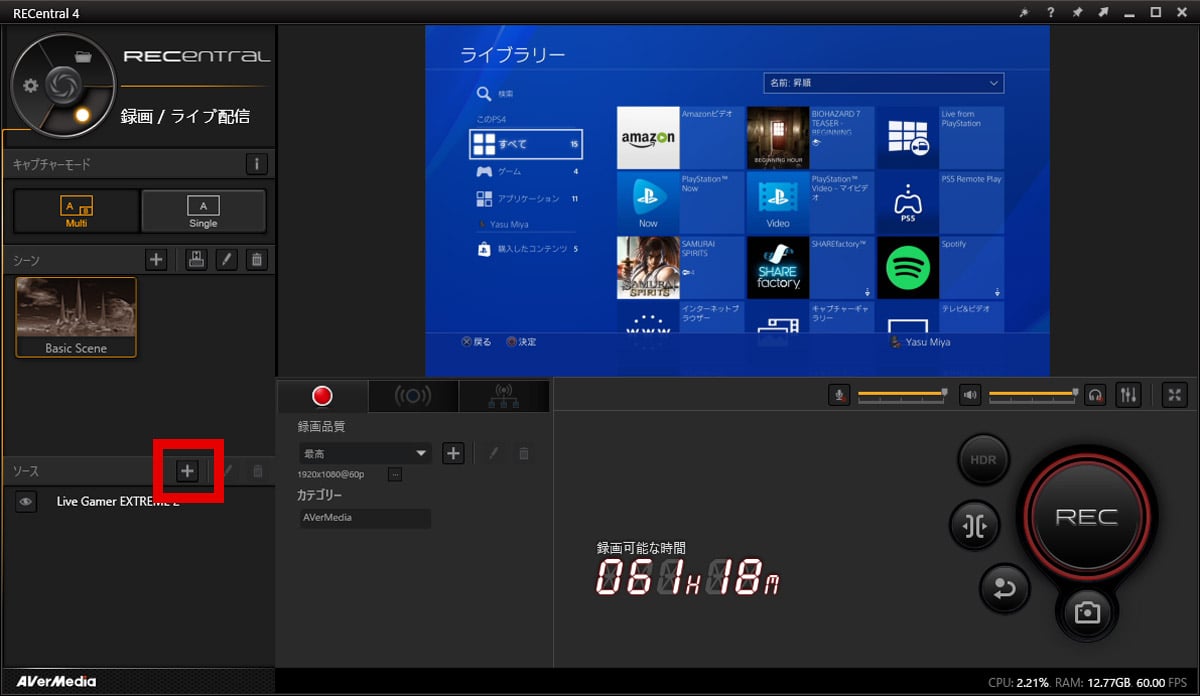Adjust the speaker volume slider
The image size is (1200, 696).
pyautogui.click(x=1032, y=395)
